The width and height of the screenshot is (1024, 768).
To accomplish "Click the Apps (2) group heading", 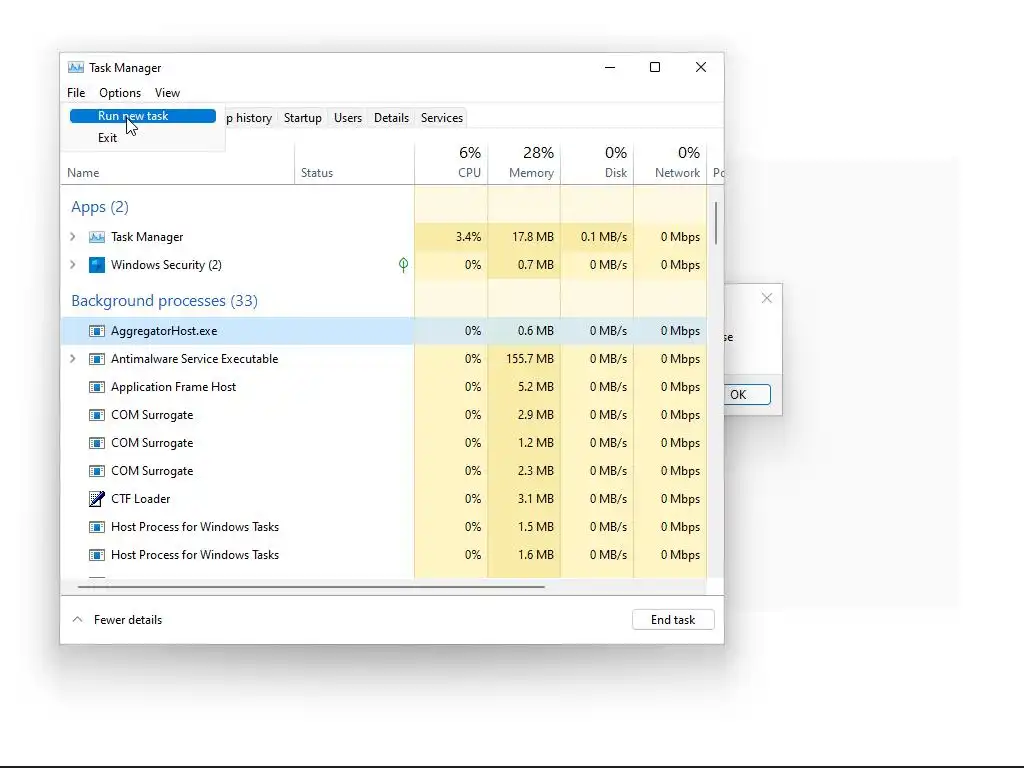I will click(x=100, y=207).
